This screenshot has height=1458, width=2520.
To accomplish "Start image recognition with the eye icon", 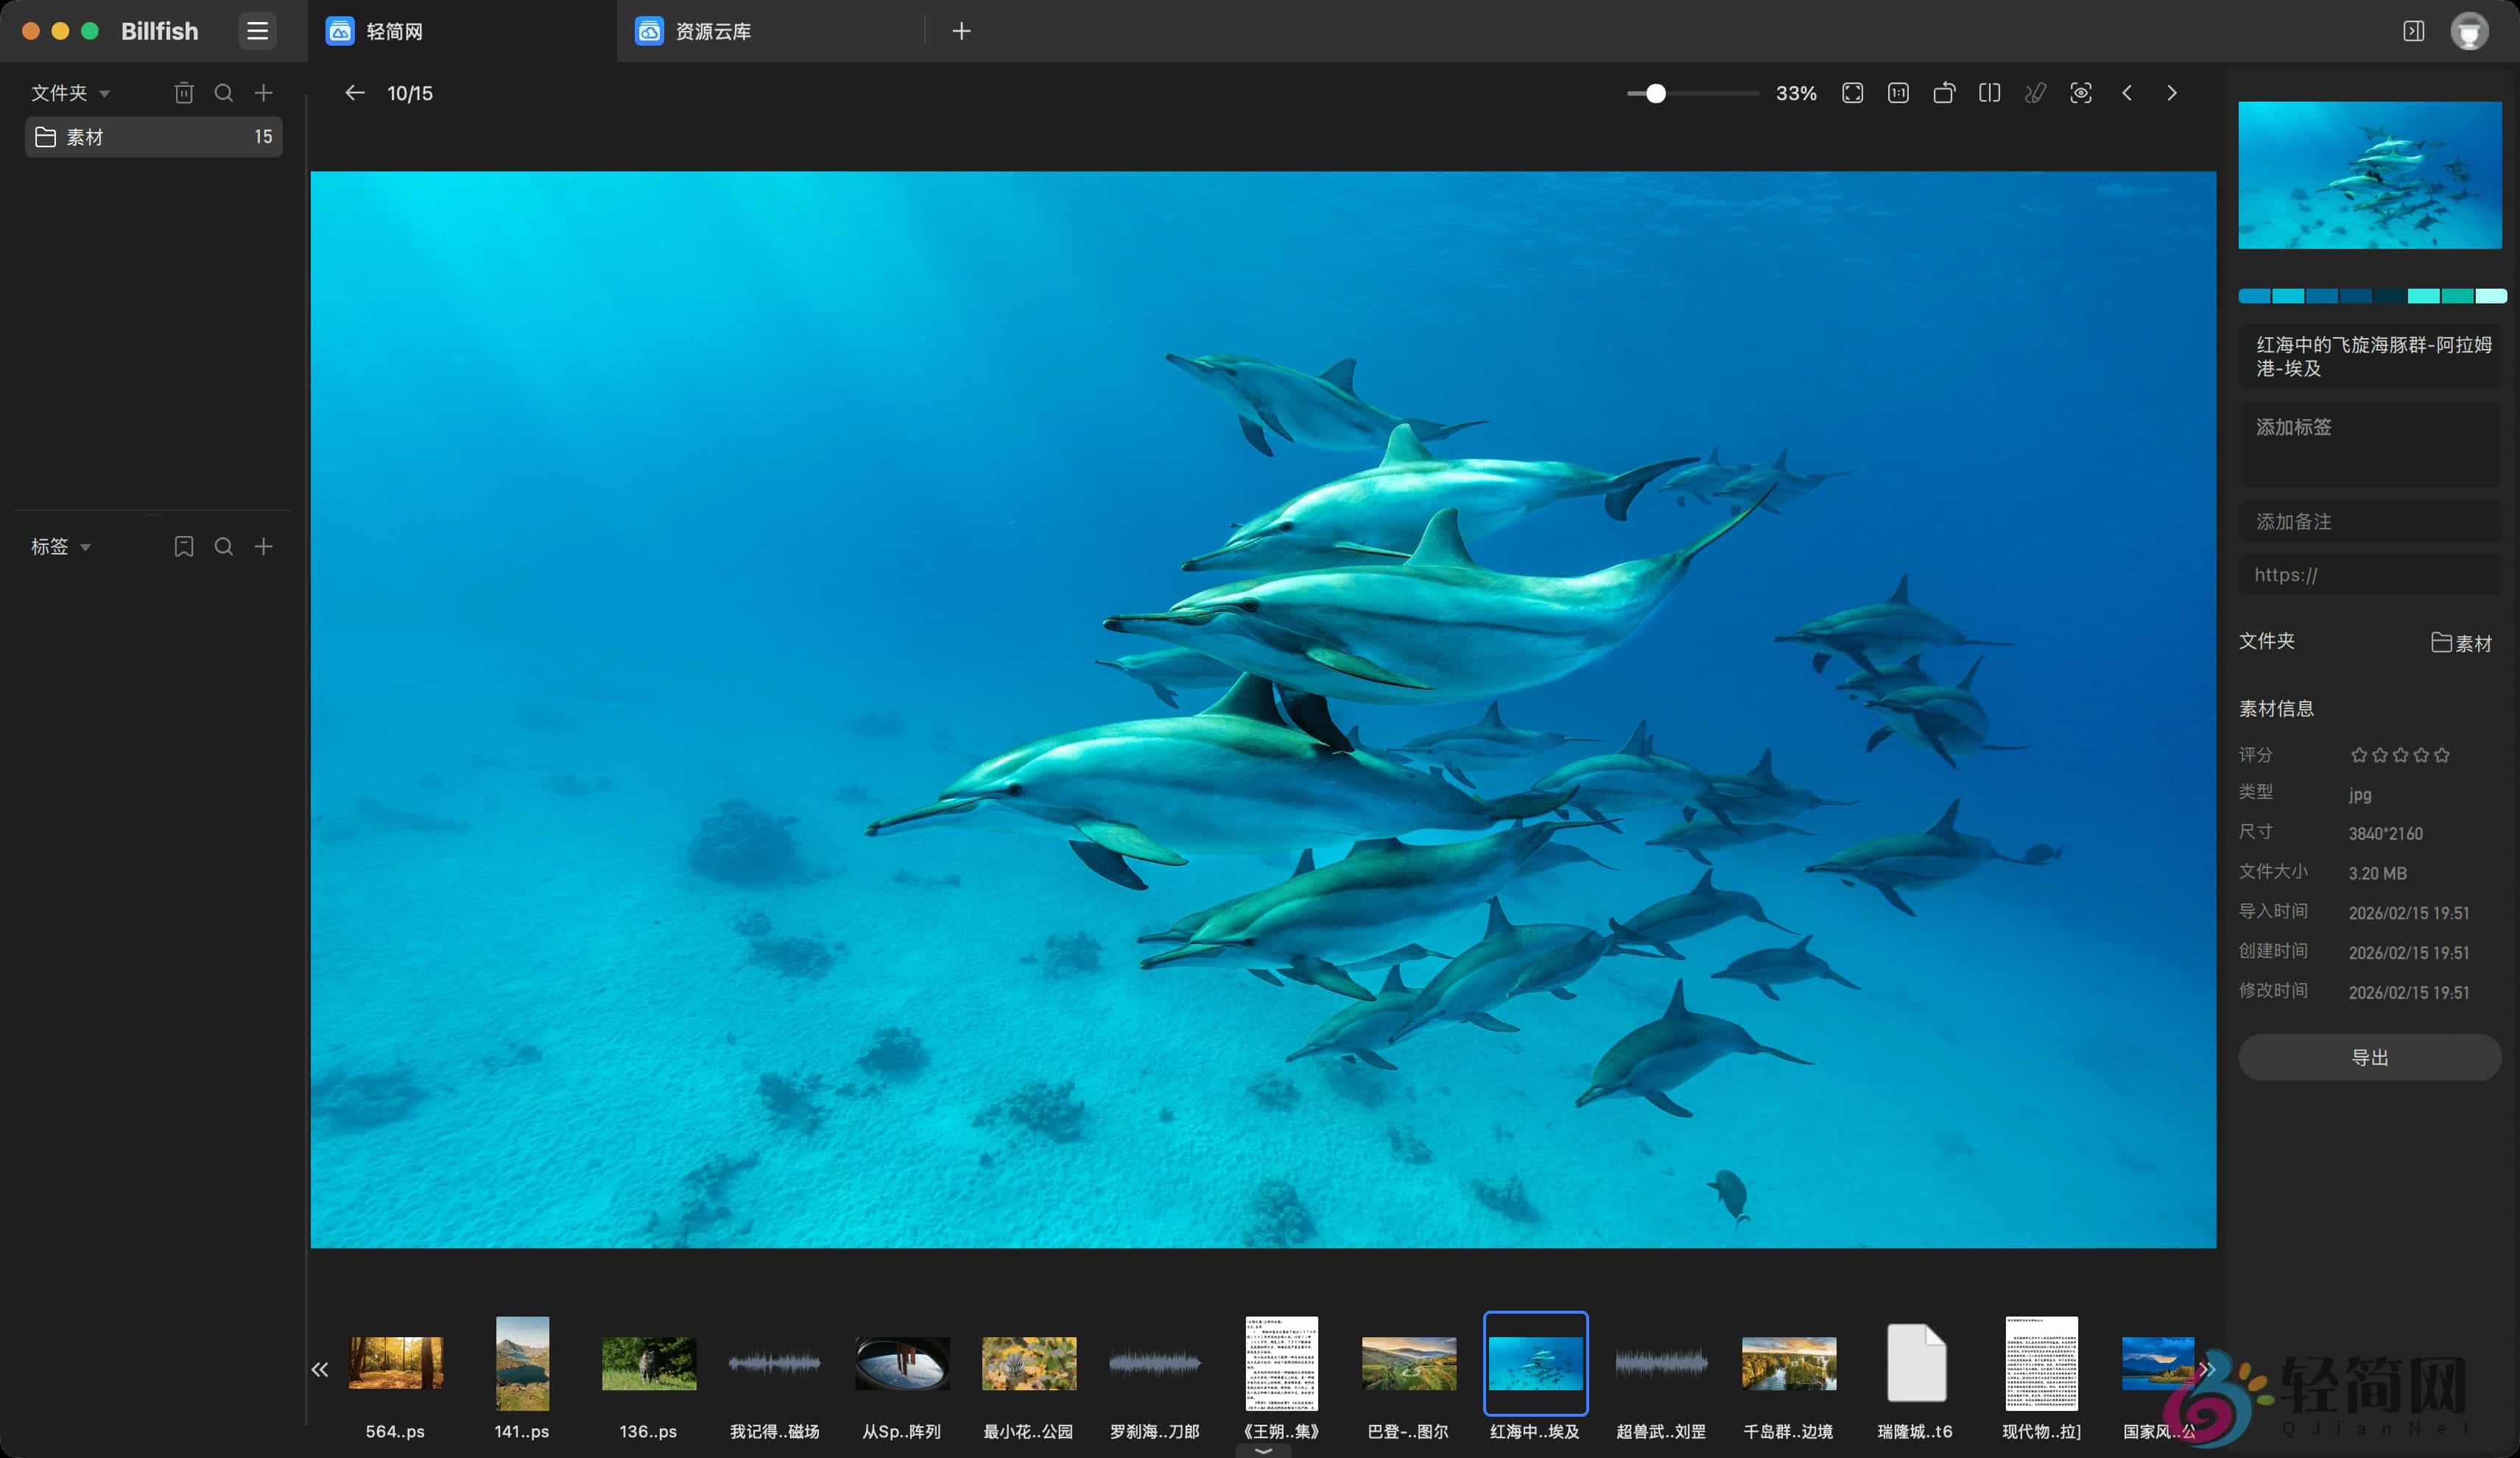I will pos(2081,92).
